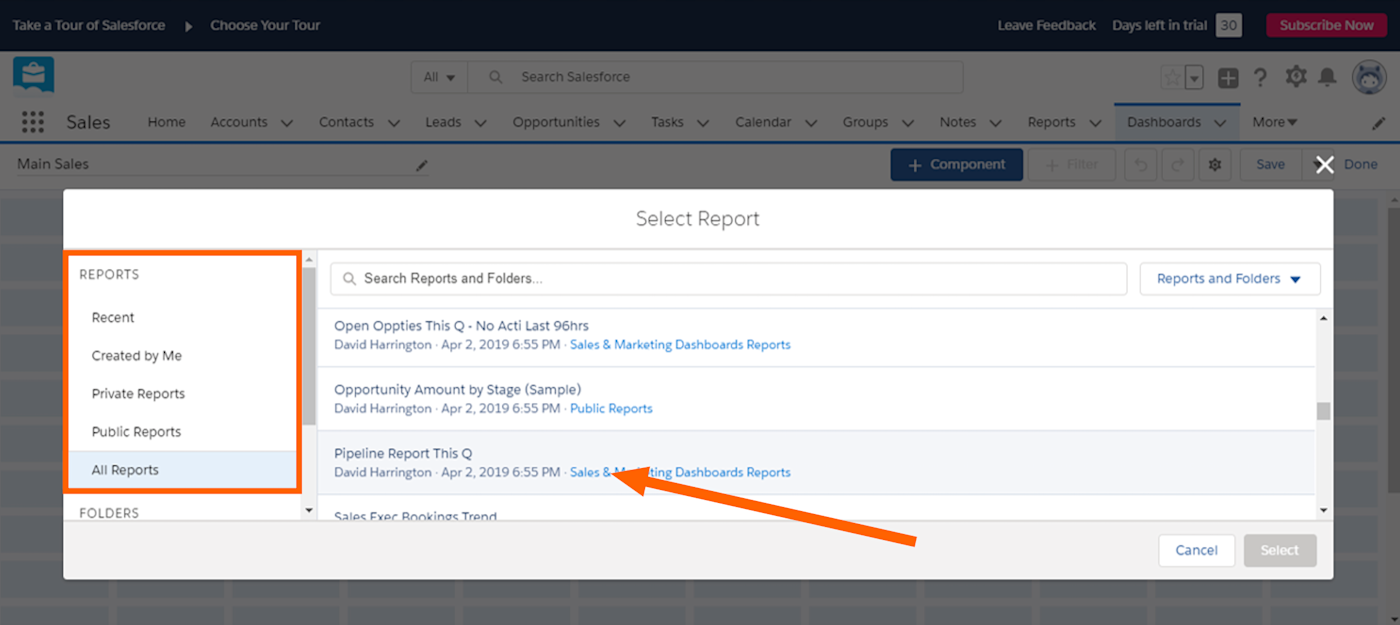Click Leave Feedback link

coord(1047,25)
